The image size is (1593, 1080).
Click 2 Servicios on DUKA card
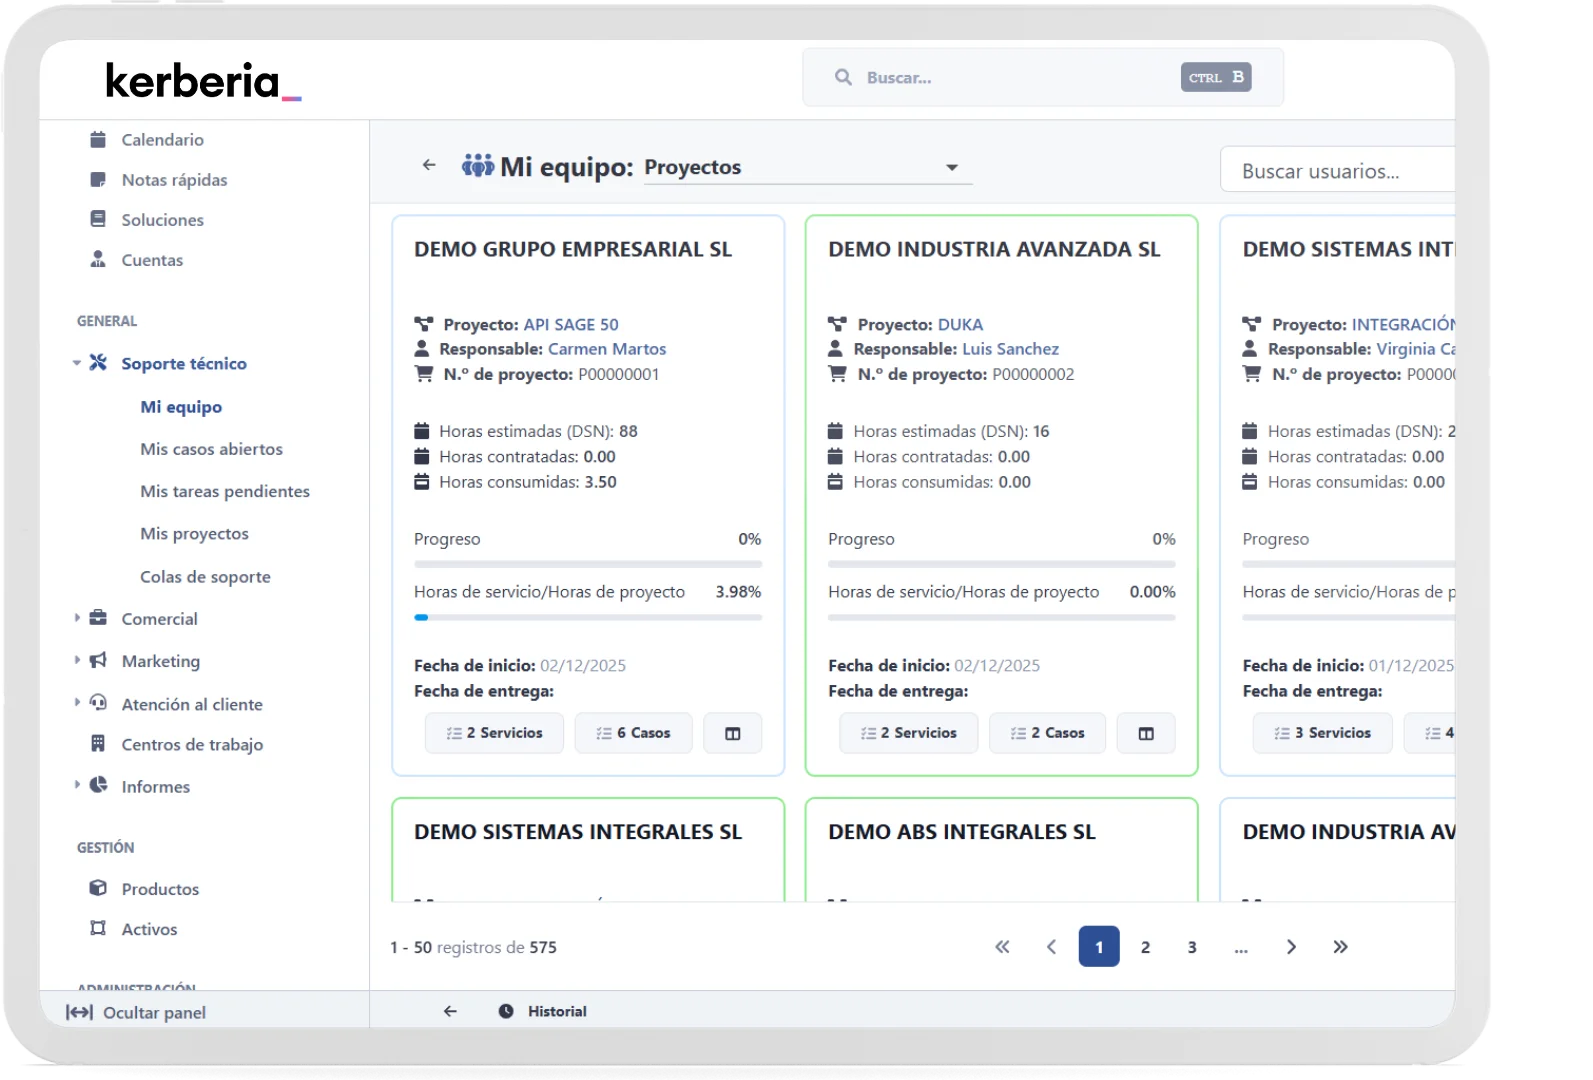(908, 733)
